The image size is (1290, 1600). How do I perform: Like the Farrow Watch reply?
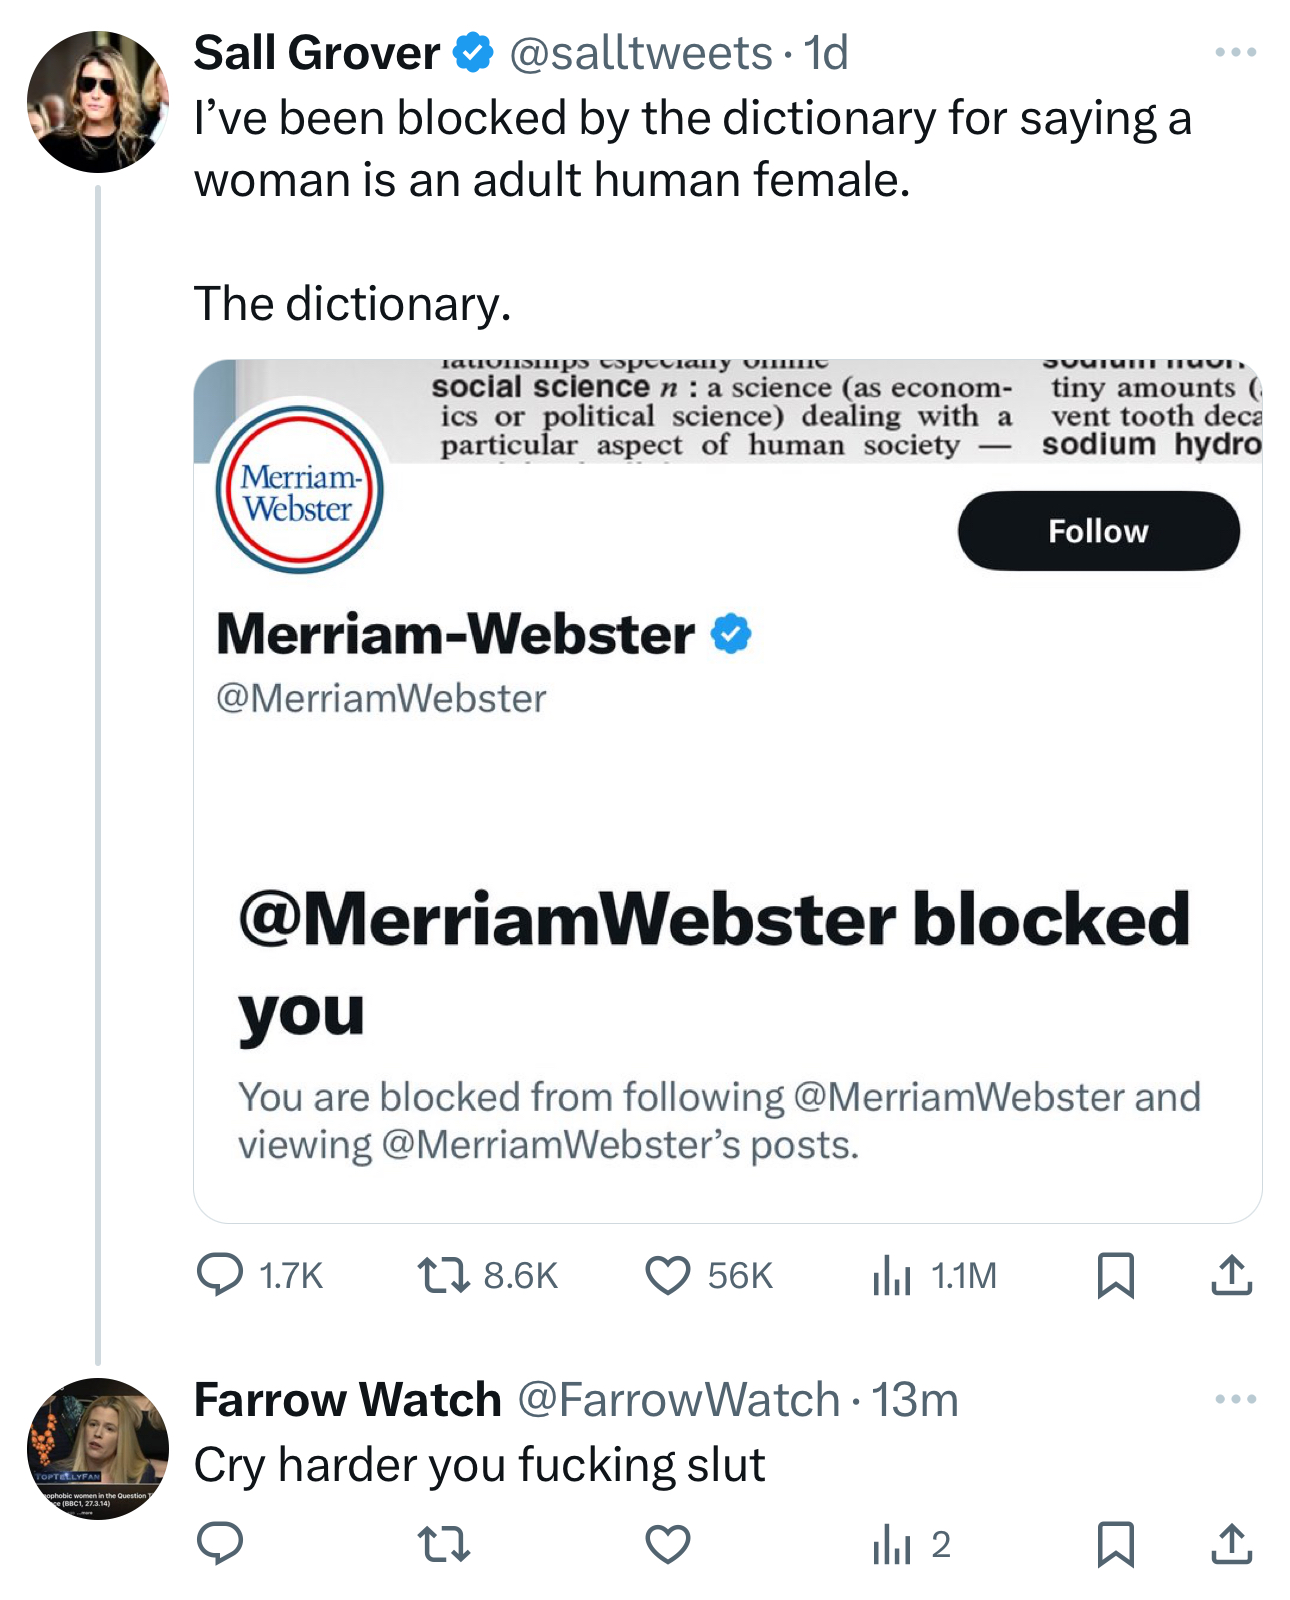667,1544
